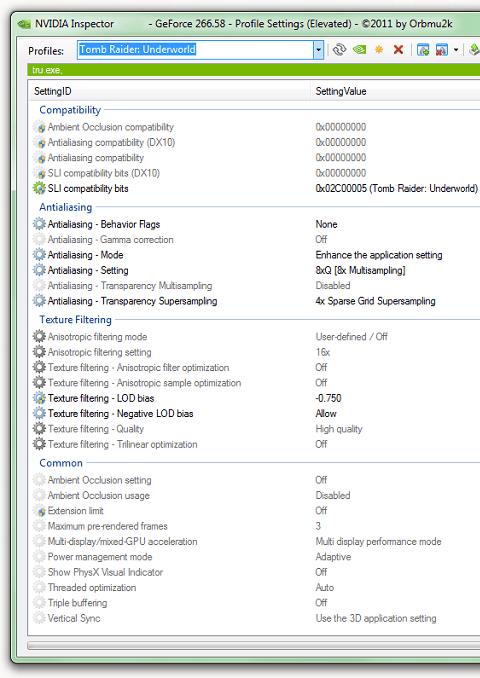Click the refresh profile settings icon
Image resolution: width=480 pixels, height=678 pixels.
(x=339, y=50)
